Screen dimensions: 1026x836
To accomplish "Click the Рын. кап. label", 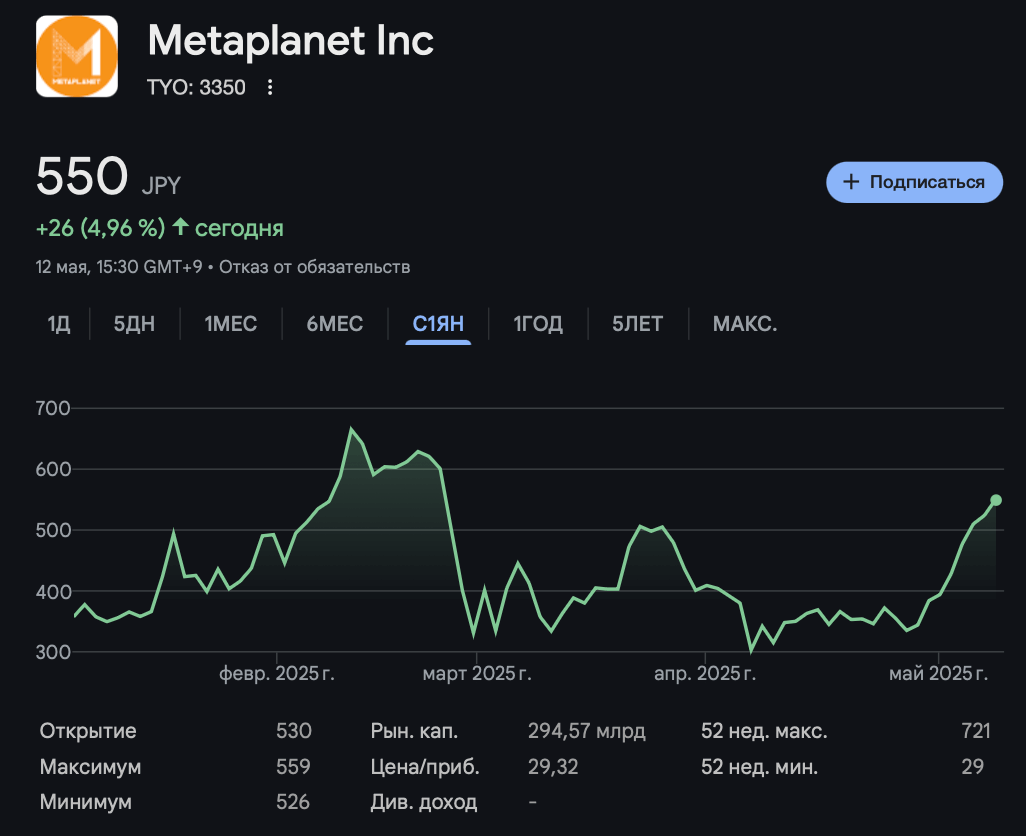I will (414, 731).
